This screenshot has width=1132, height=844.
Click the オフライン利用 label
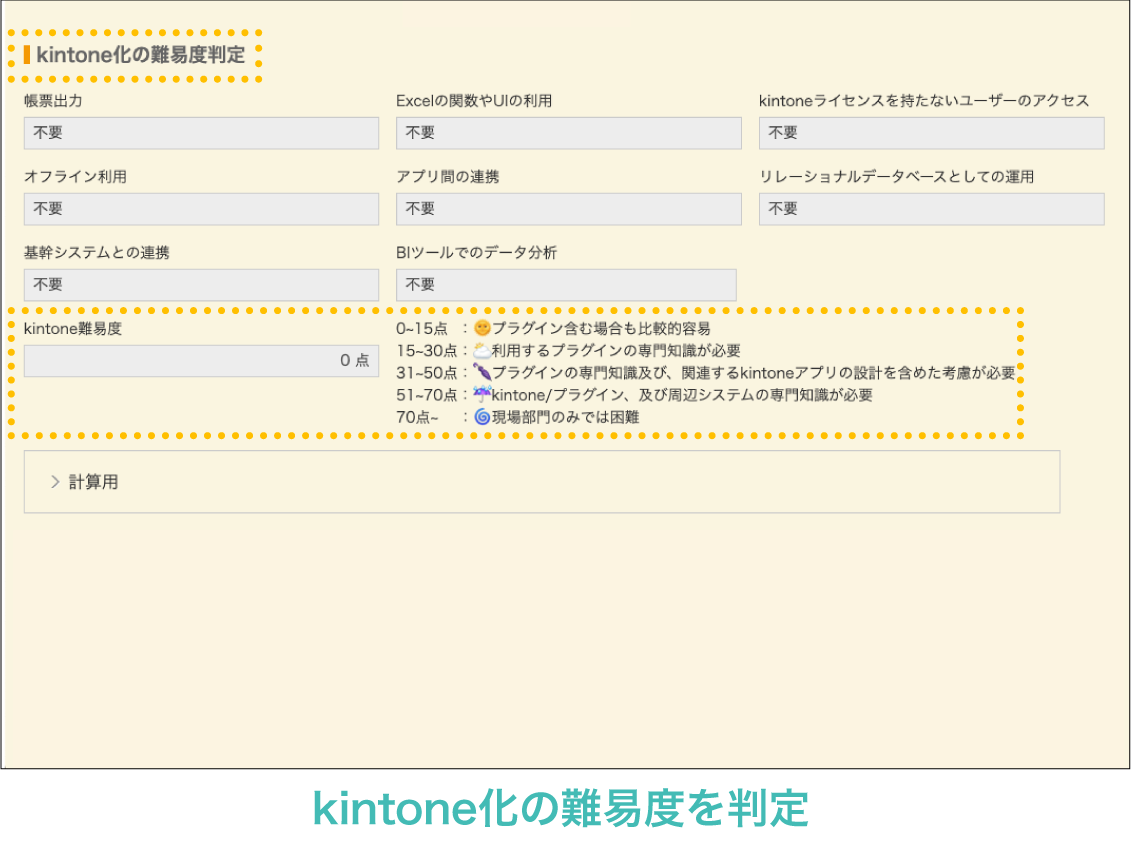point(75,176)
